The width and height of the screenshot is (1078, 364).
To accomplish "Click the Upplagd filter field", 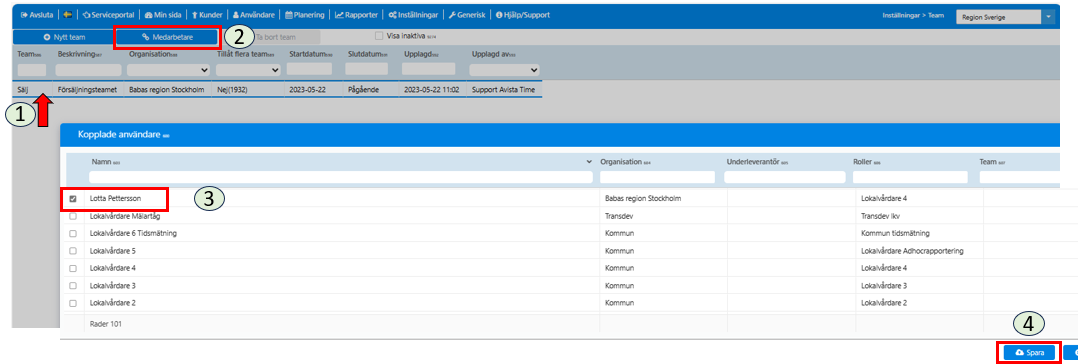I will click(428, 69).
